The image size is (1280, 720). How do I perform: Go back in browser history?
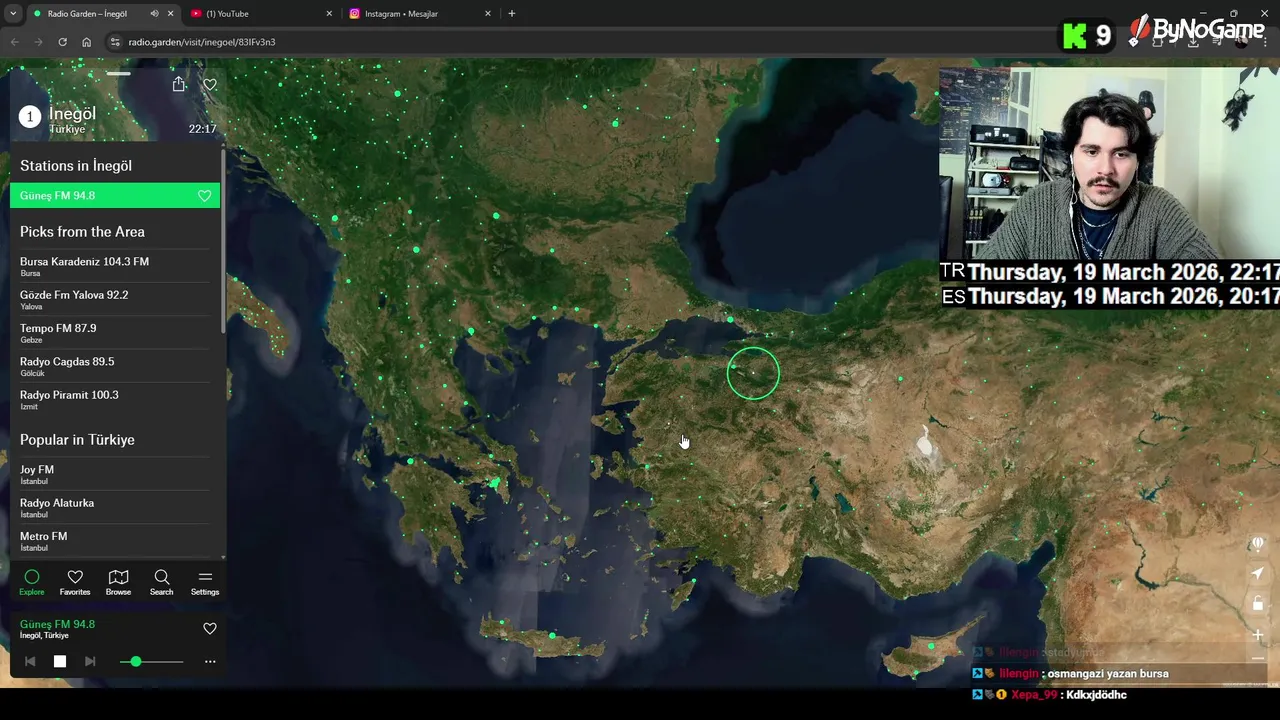pos(14,42)
